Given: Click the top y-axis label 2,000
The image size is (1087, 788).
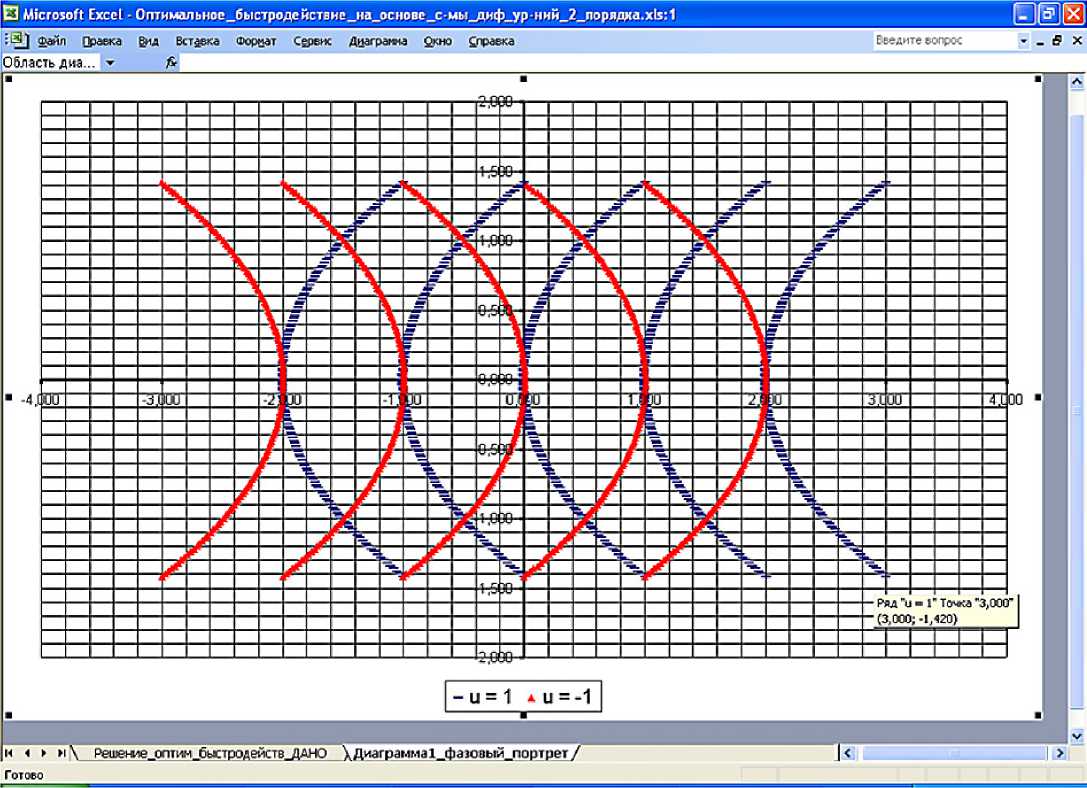Looking at the screenshot, I should coord(495,102).
